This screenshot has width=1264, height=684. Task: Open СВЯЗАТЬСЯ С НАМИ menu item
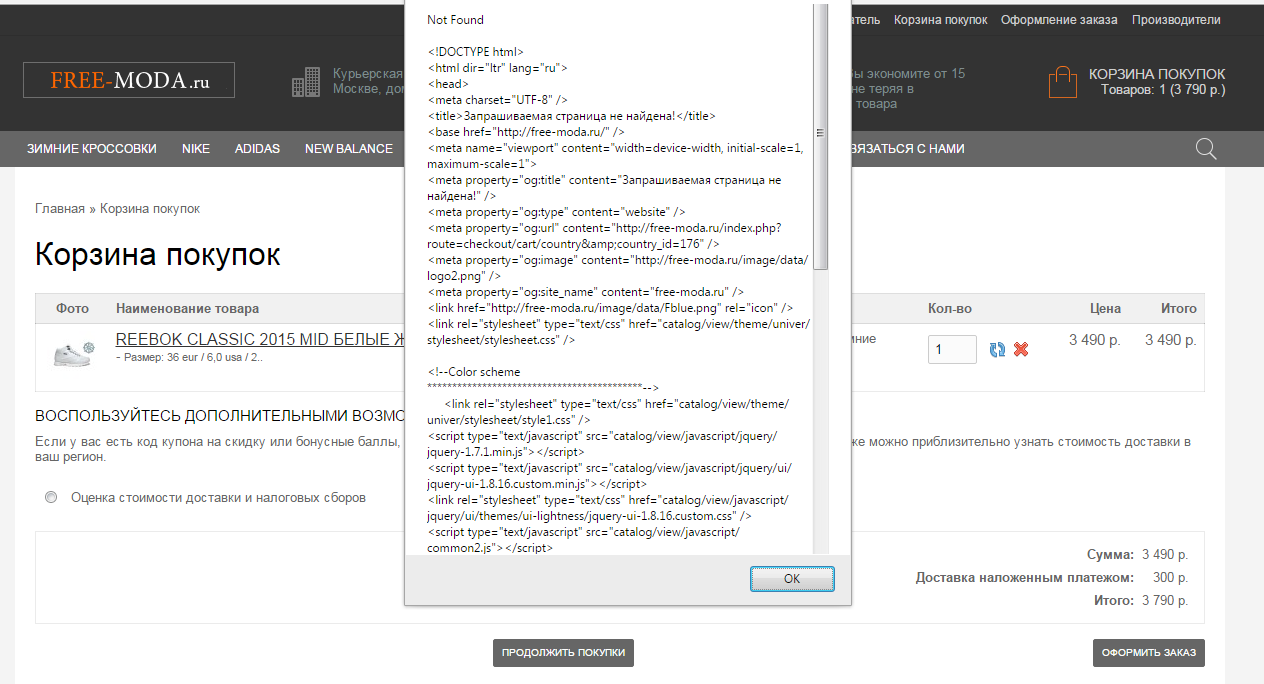click(907, 149)
